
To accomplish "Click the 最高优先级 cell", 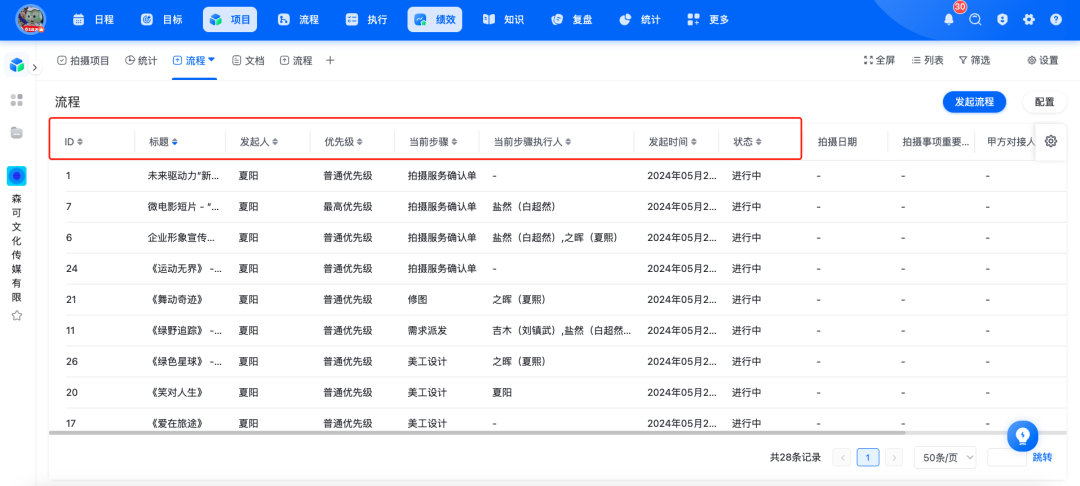I will pyautogui.click(x=348, y=207).
